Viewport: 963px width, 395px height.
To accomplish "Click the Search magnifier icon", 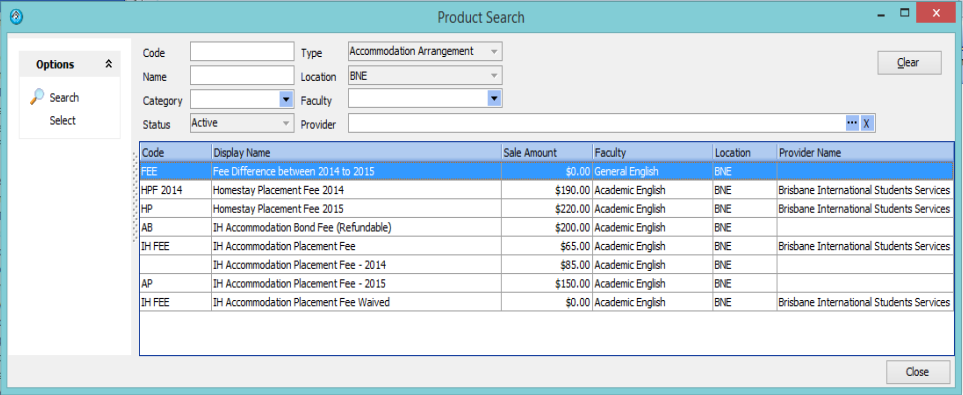I will [x=37, y=97].
